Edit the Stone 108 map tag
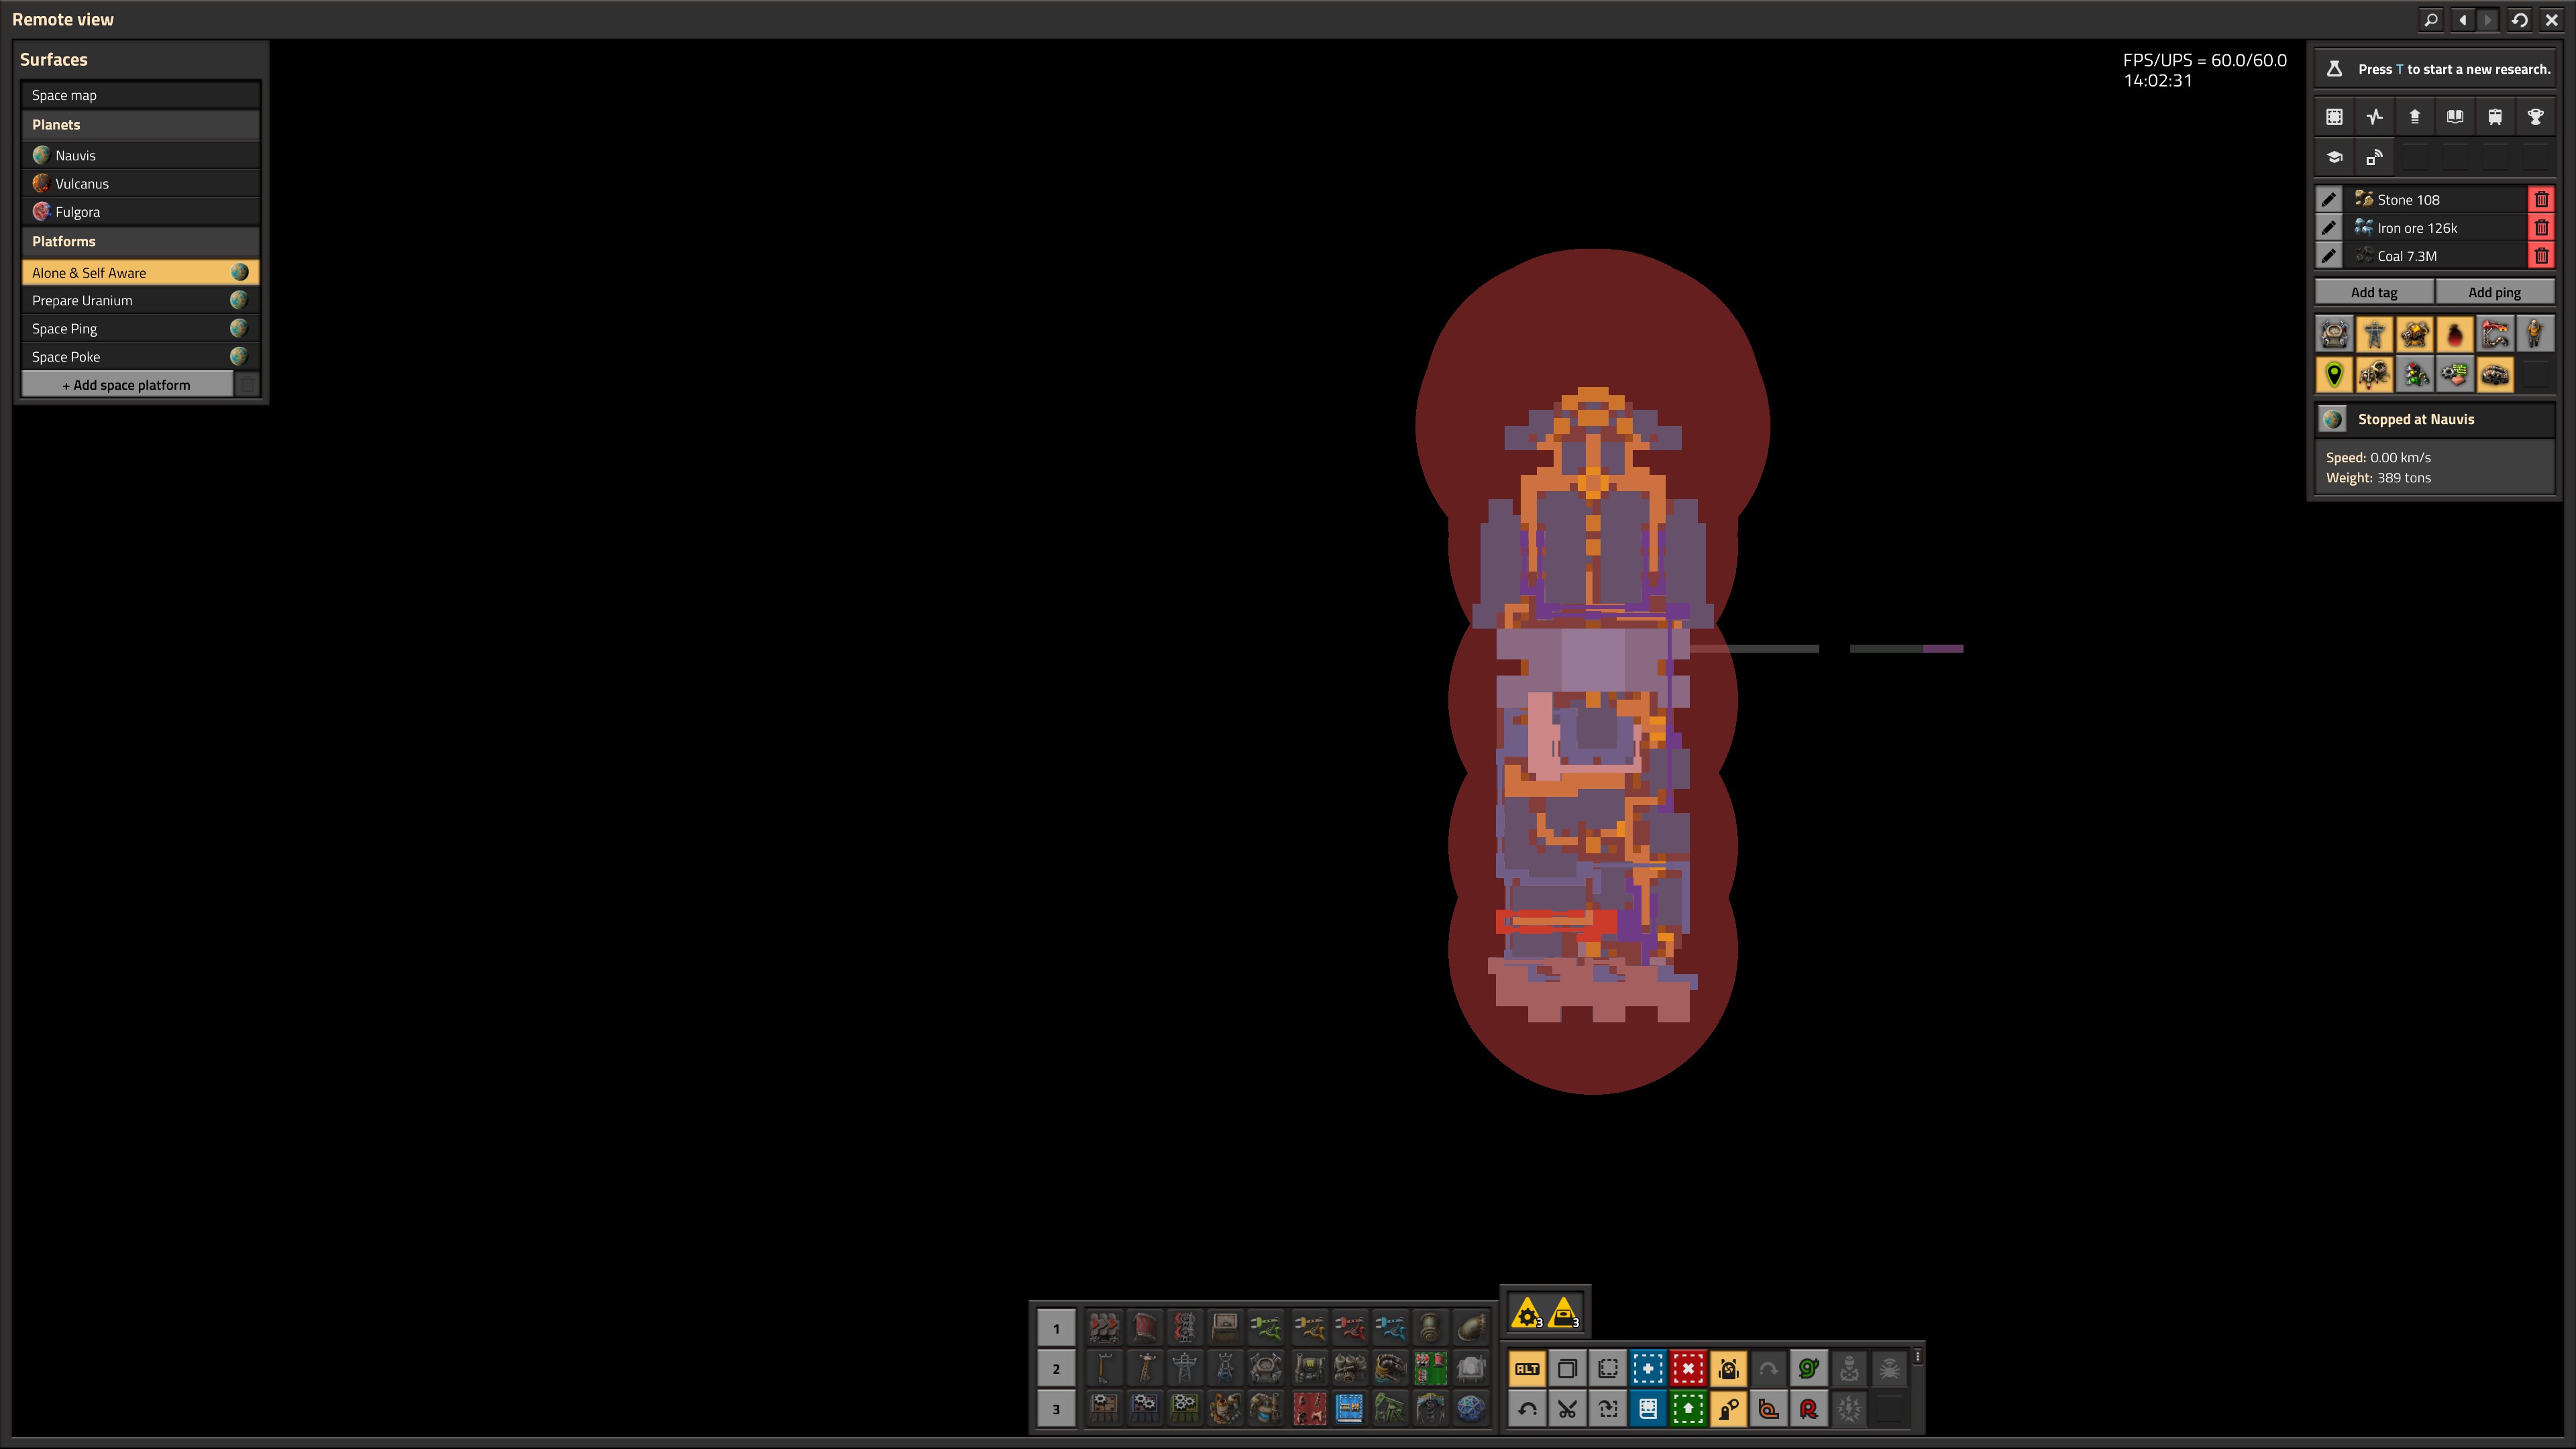This screenshot has height=1449, width=2576. click(2328, 199)
